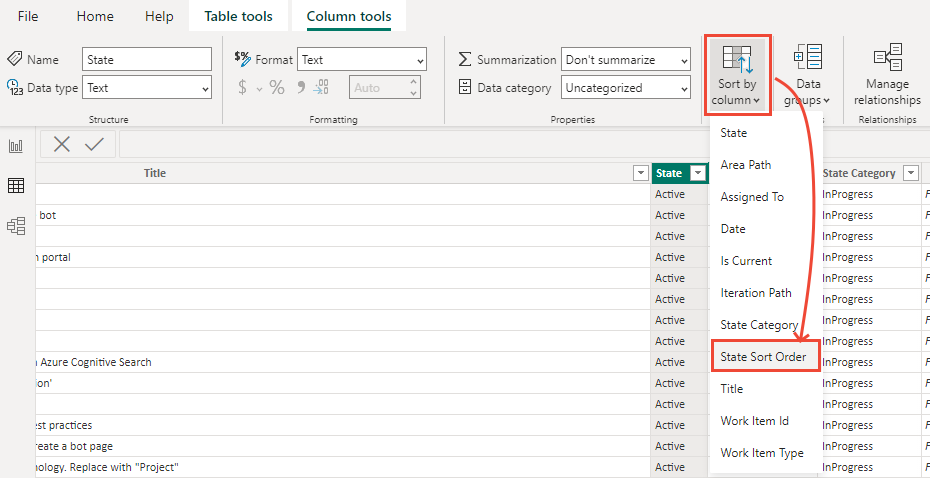The height and width of the screenshot is (480, 931).
Task: Open the Data groups menu
Action: pyautogui.click(x=808, y=75)
